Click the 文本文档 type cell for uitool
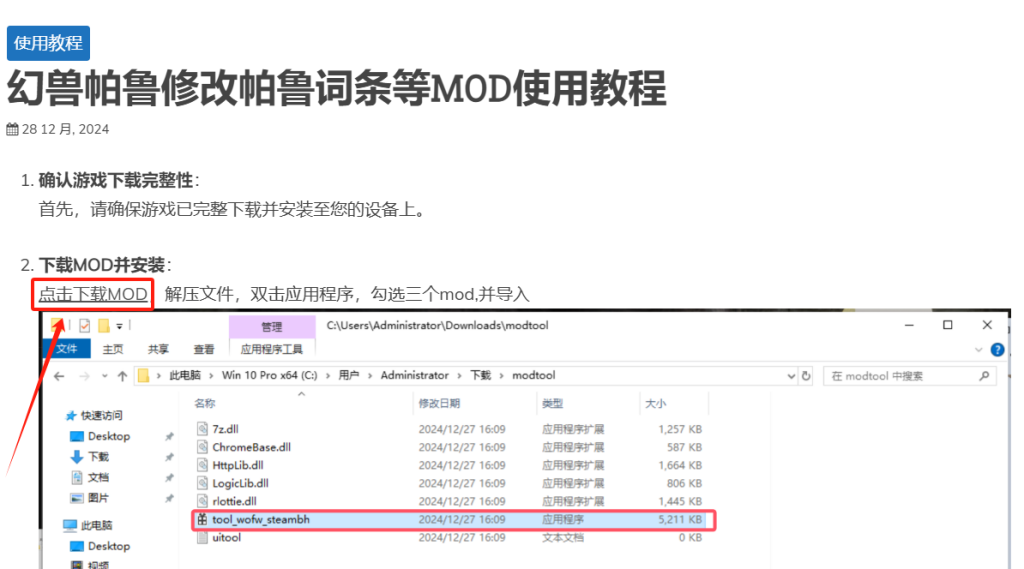Image resolution: width=1024 pixels, height=569 pixels. [x=563, y=538]
